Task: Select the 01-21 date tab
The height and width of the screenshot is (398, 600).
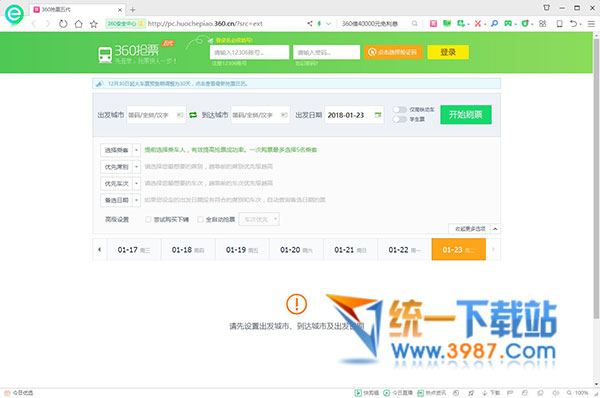Action: [x=351, y=250]
